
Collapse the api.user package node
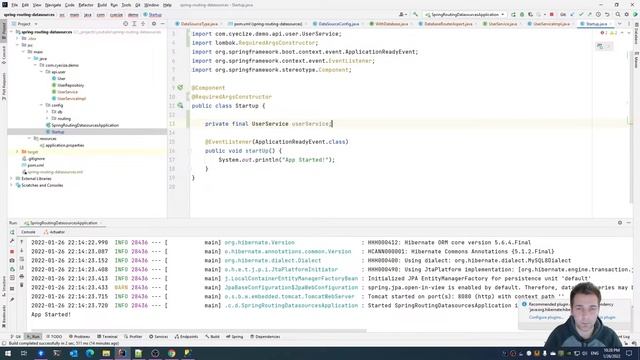(x=41, y=72)
